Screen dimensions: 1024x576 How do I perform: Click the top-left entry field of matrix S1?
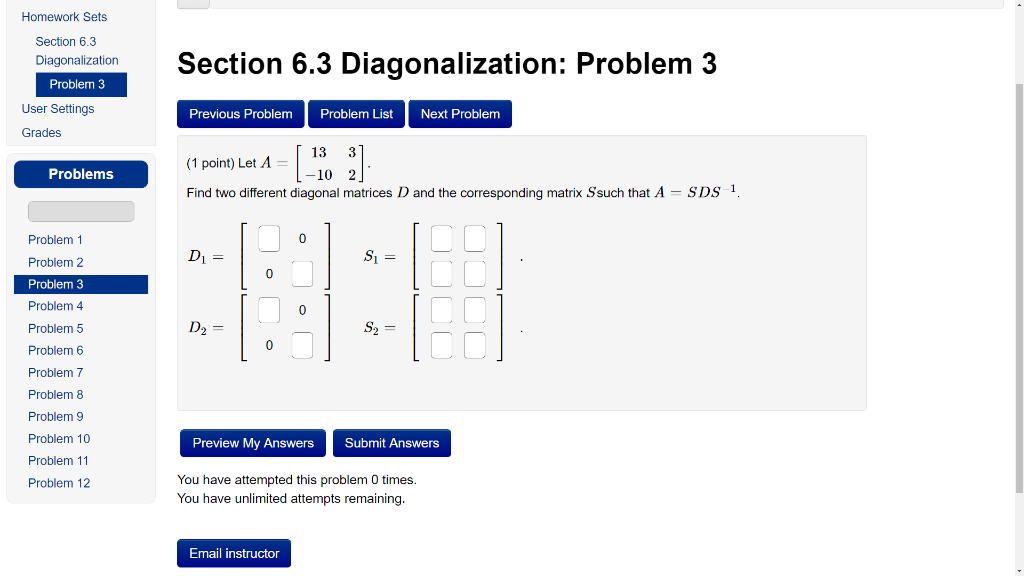(x=441, y=238)
